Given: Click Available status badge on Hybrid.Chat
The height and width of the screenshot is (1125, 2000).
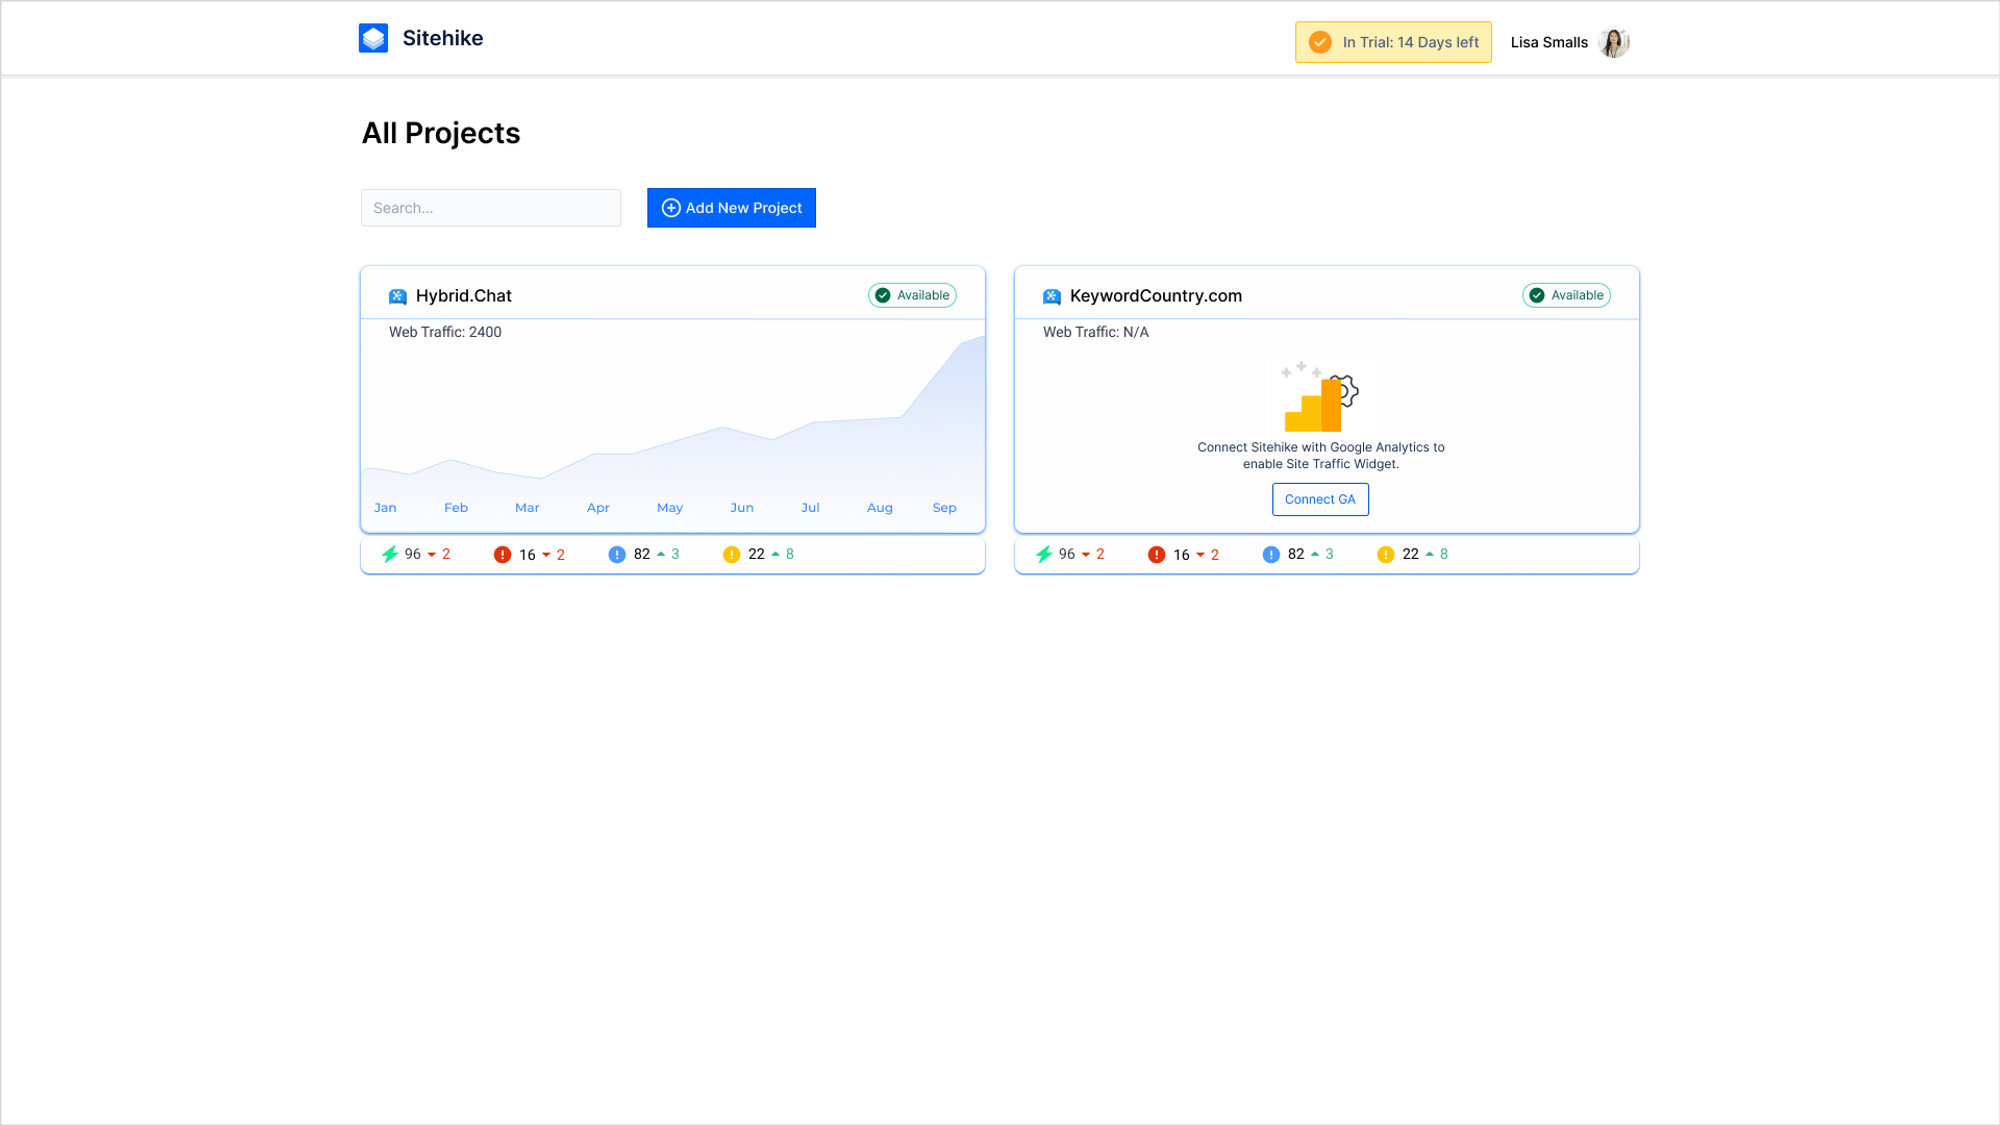Looking at the screenshot, I should click(x=912, y=295).
